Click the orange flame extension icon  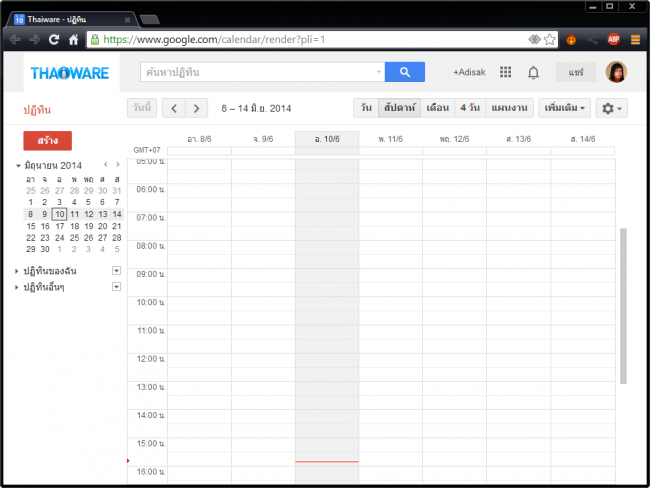click(571, 39)
